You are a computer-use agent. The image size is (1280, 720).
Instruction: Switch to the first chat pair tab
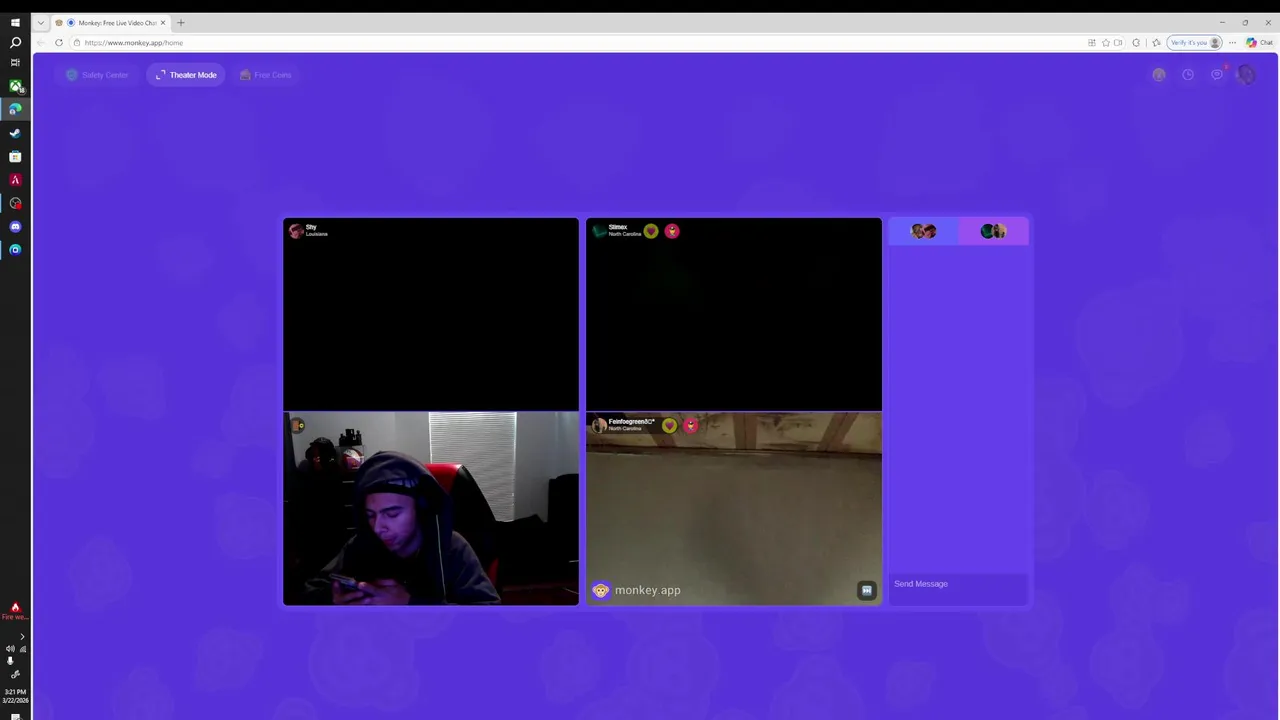(x=923, y=231)
